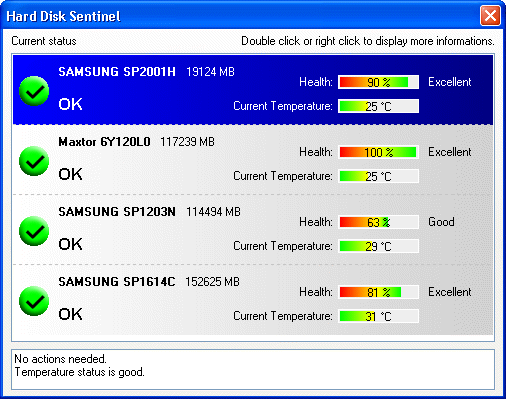Click the Excellent rating of Maxtor 6Y120L0
The image size is (506, 399).
(450, 152)
